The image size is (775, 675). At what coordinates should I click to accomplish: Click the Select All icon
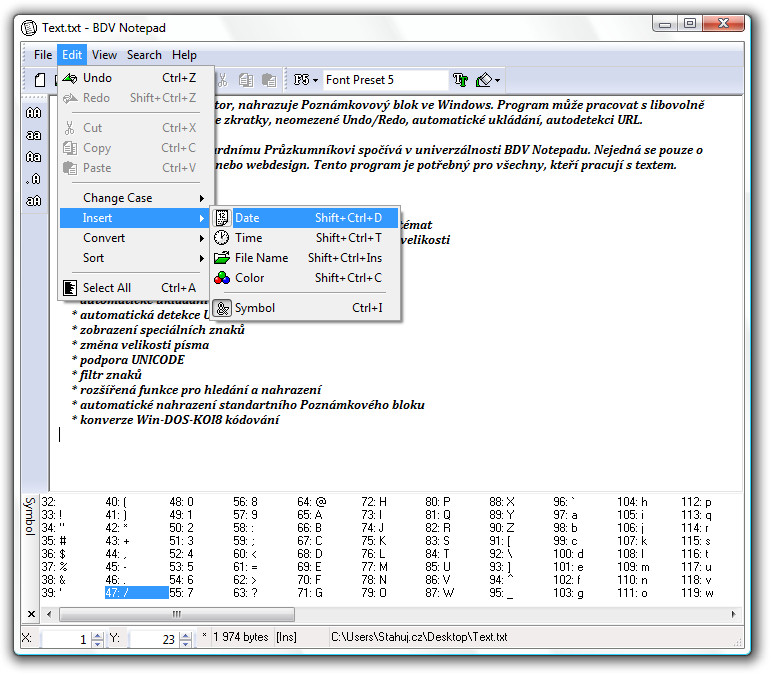click(70, 288)
